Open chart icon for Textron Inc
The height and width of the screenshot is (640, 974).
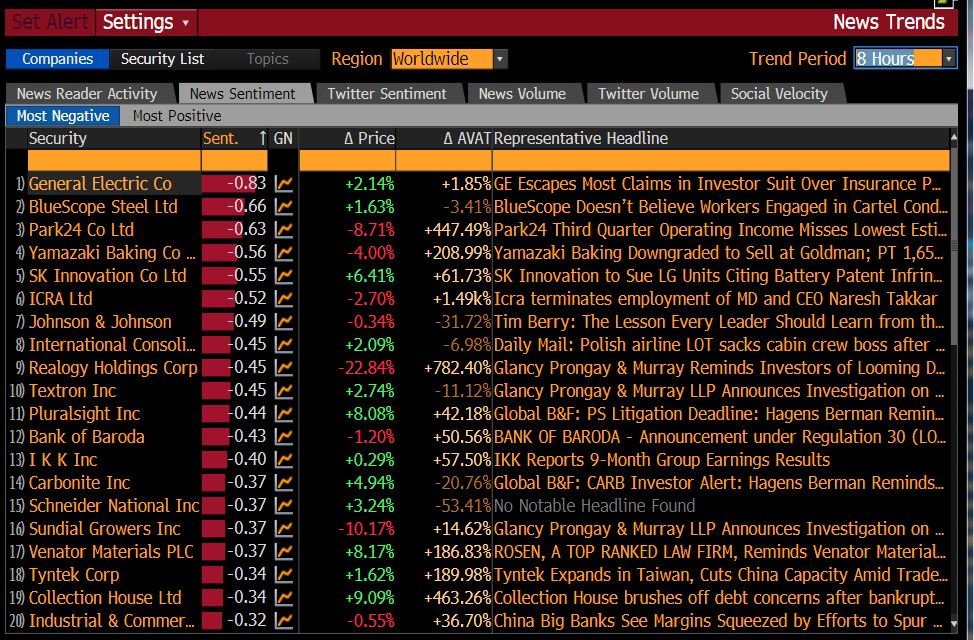point(284,391)
